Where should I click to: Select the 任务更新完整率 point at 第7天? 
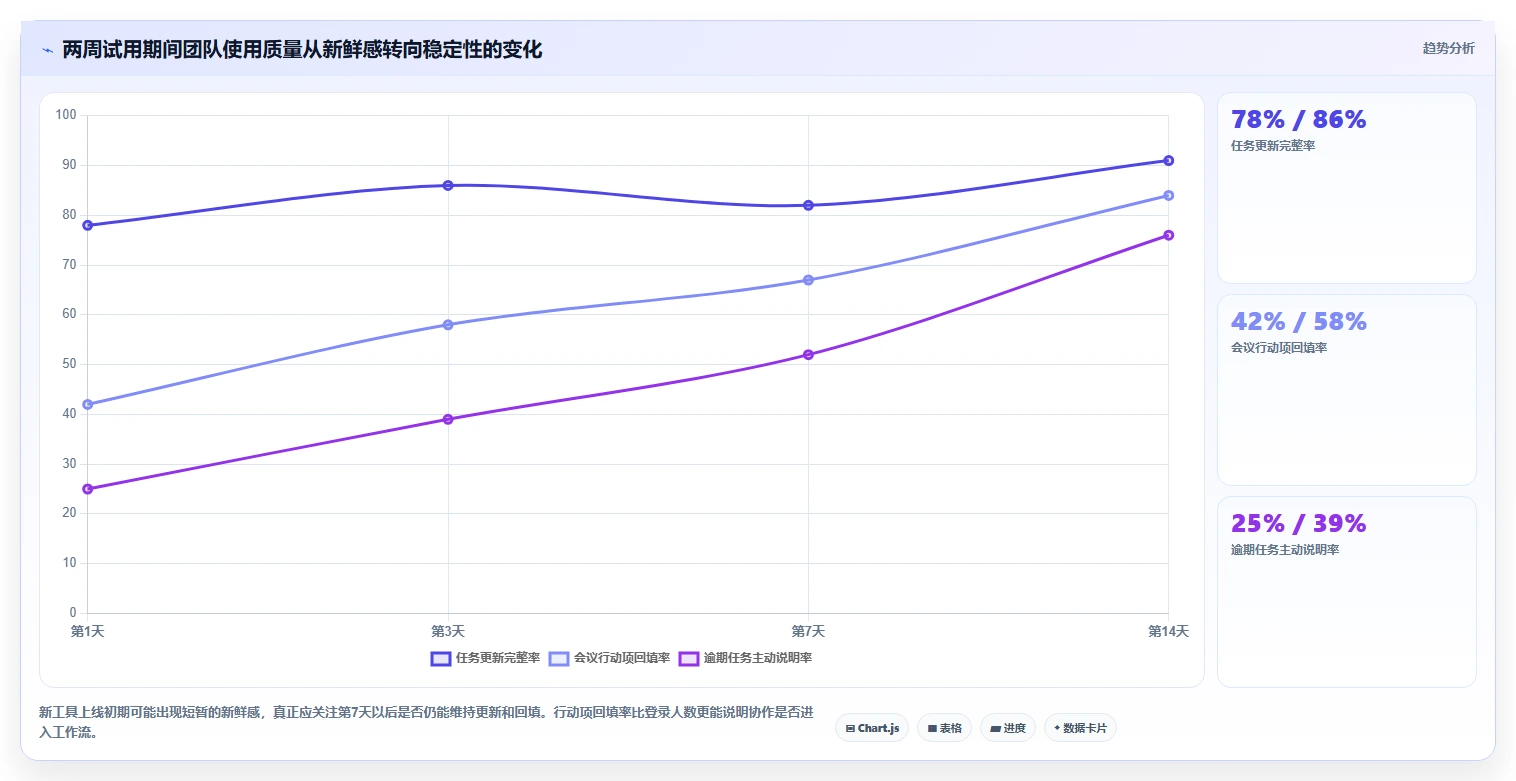click(808, 205)
